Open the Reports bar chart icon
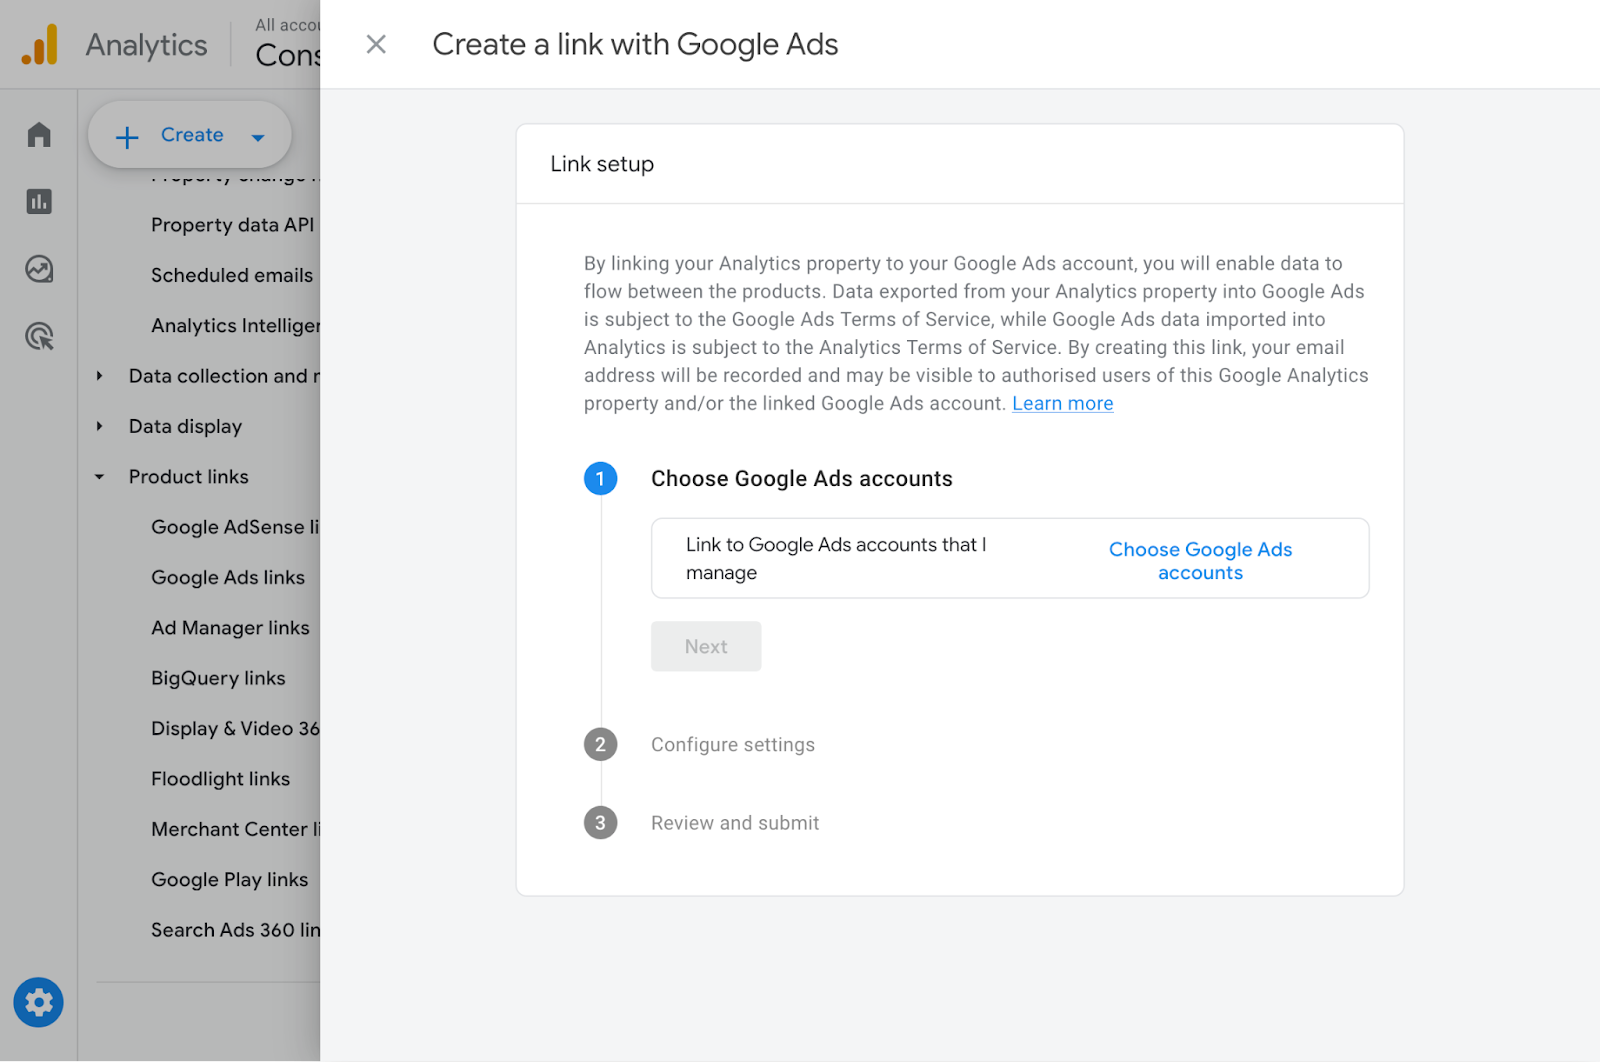This screenshot has width=1600, height=1062. 39,202
